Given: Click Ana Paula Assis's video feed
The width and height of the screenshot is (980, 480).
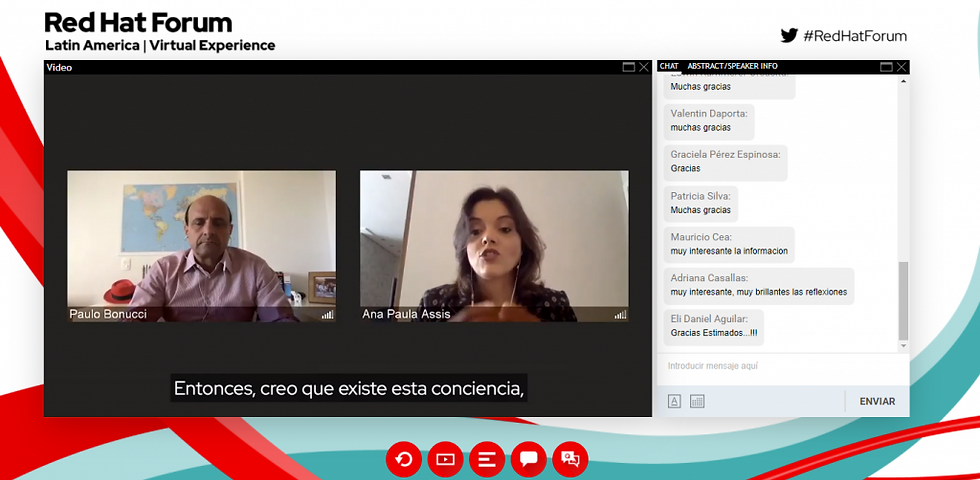Looking at the screenshot, I should coord(494,246).
